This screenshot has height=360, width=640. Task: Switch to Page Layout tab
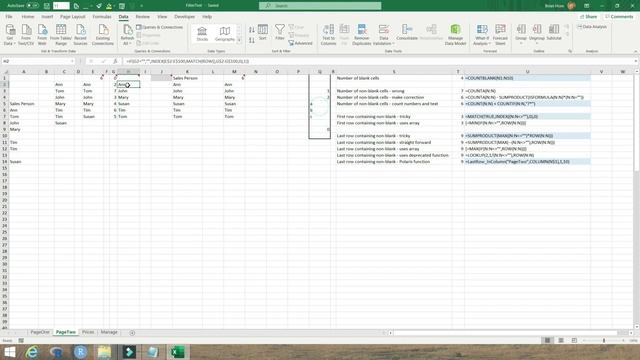coord(73,17)
